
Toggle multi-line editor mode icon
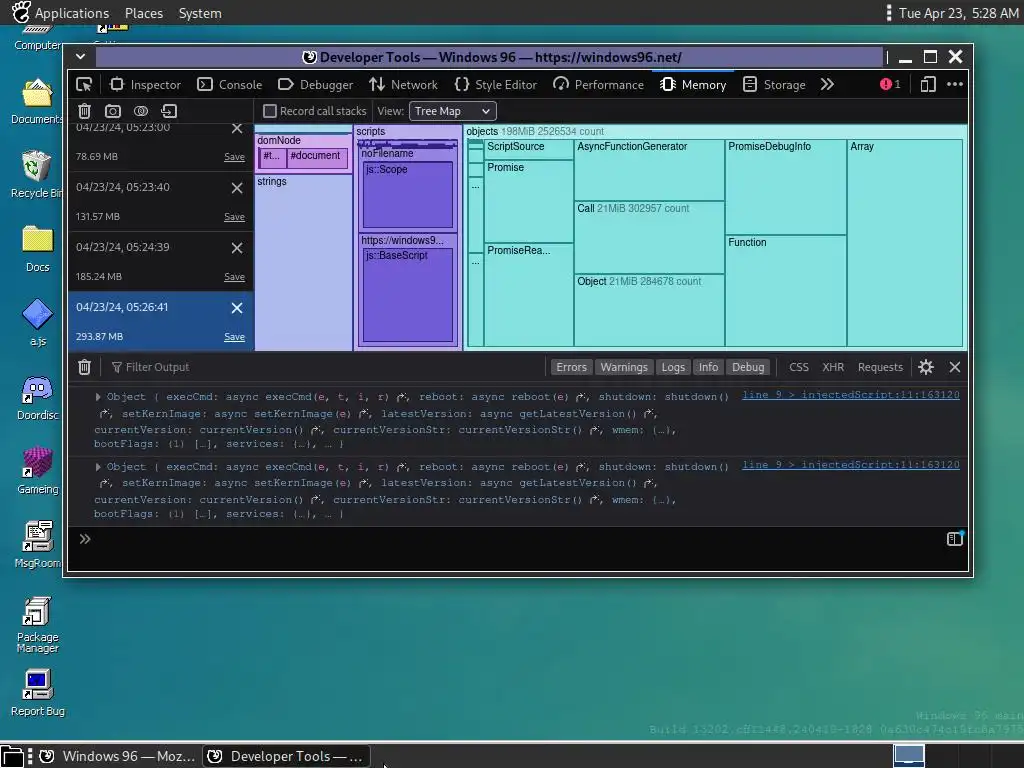(x=955, y=539)
